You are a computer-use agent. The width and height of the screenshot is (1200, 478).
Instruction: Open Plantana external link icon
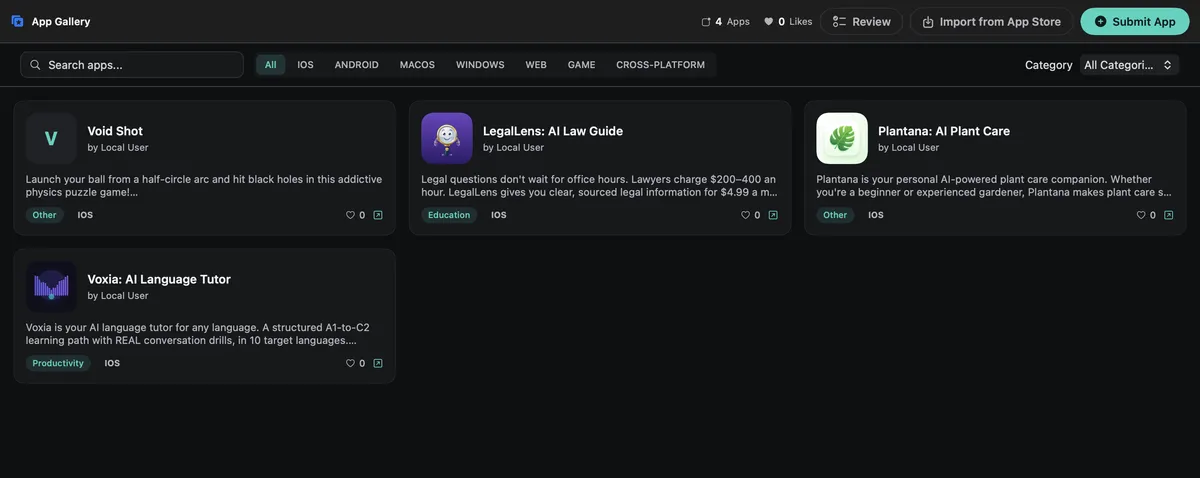pyautogui.click(x=1169, y=215)
